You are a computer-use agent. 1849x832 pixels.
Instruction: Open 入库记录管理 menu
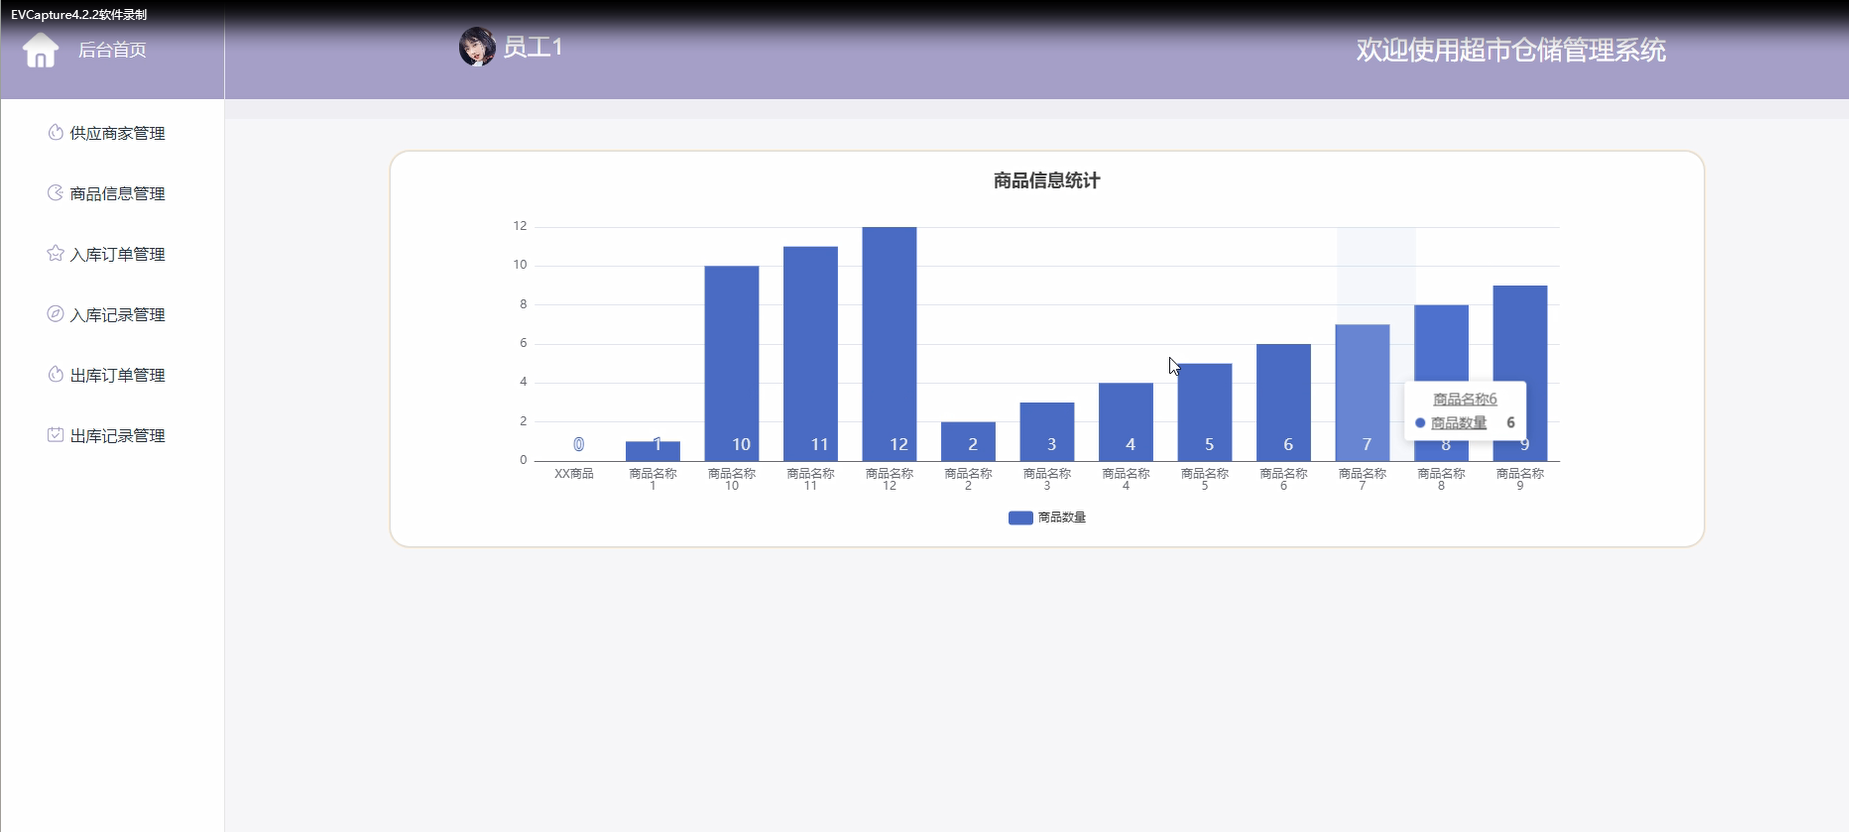117,315
